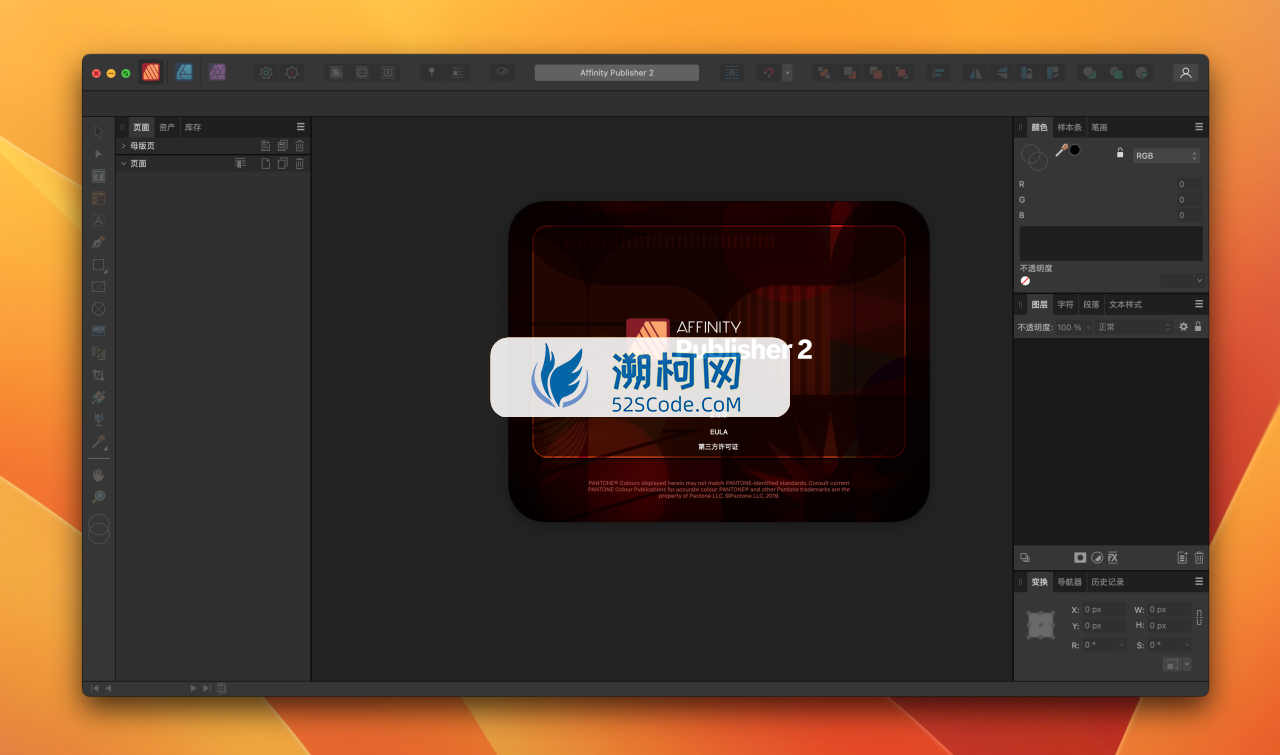Select the Rectangle shape tool
Screen dimensions: 1280x755
click(x=98, y=265)
